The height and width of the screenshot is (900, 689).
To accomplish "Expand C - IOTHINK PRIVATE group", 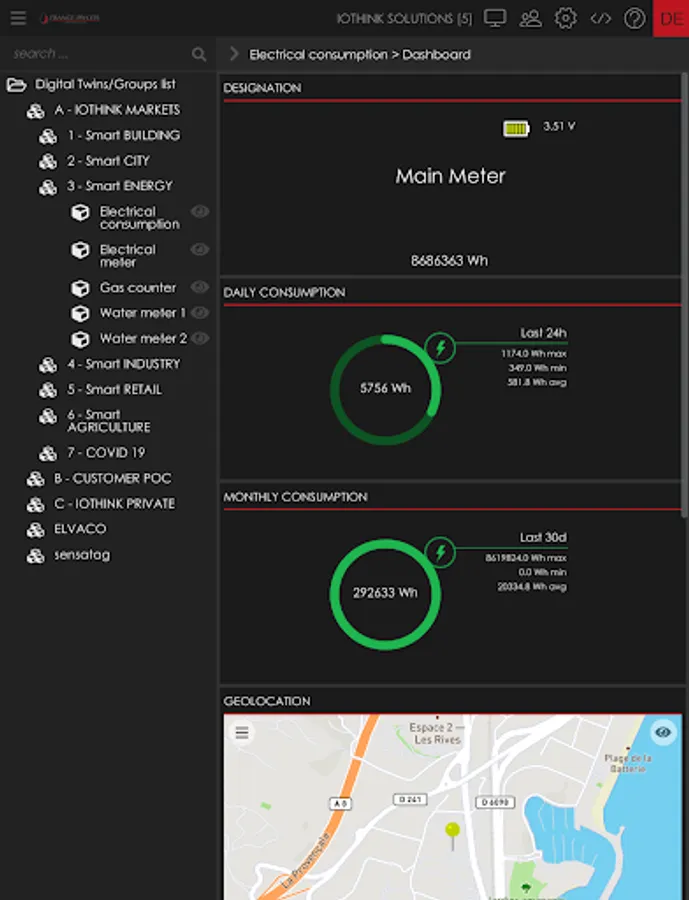I will point(114,504).
